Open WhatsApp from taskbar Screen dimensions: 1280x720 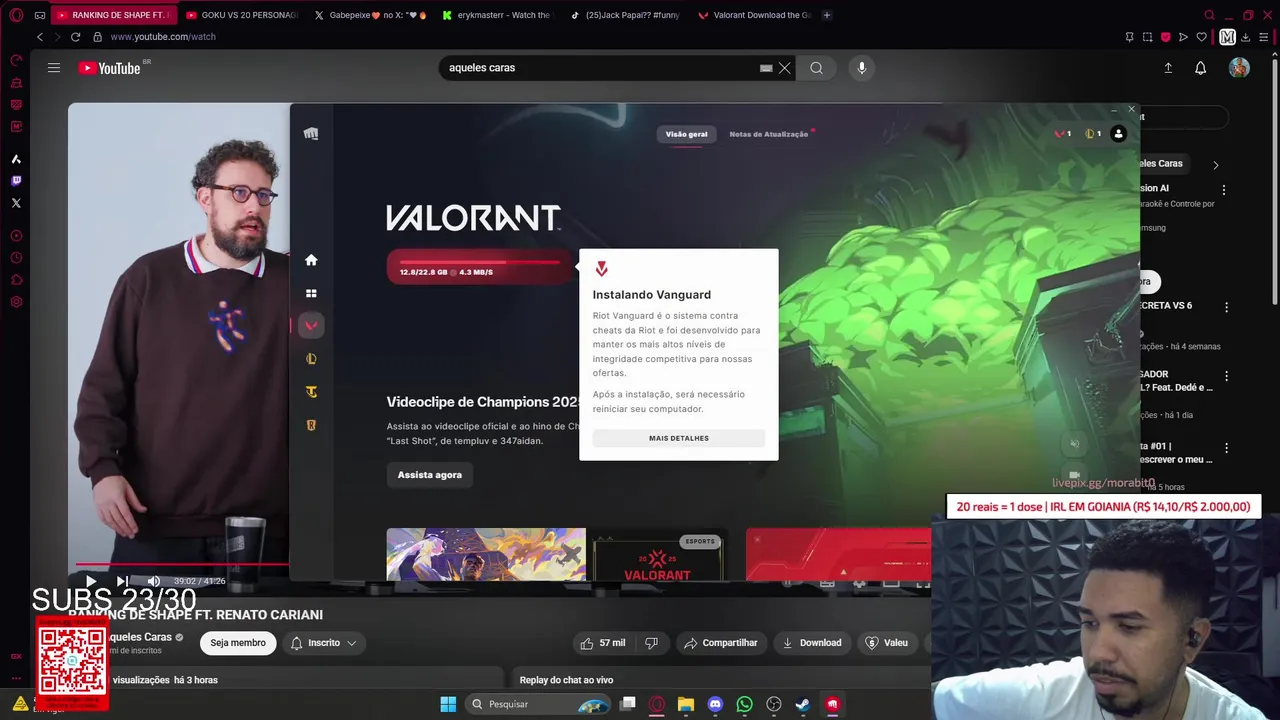tap(744, 704)
